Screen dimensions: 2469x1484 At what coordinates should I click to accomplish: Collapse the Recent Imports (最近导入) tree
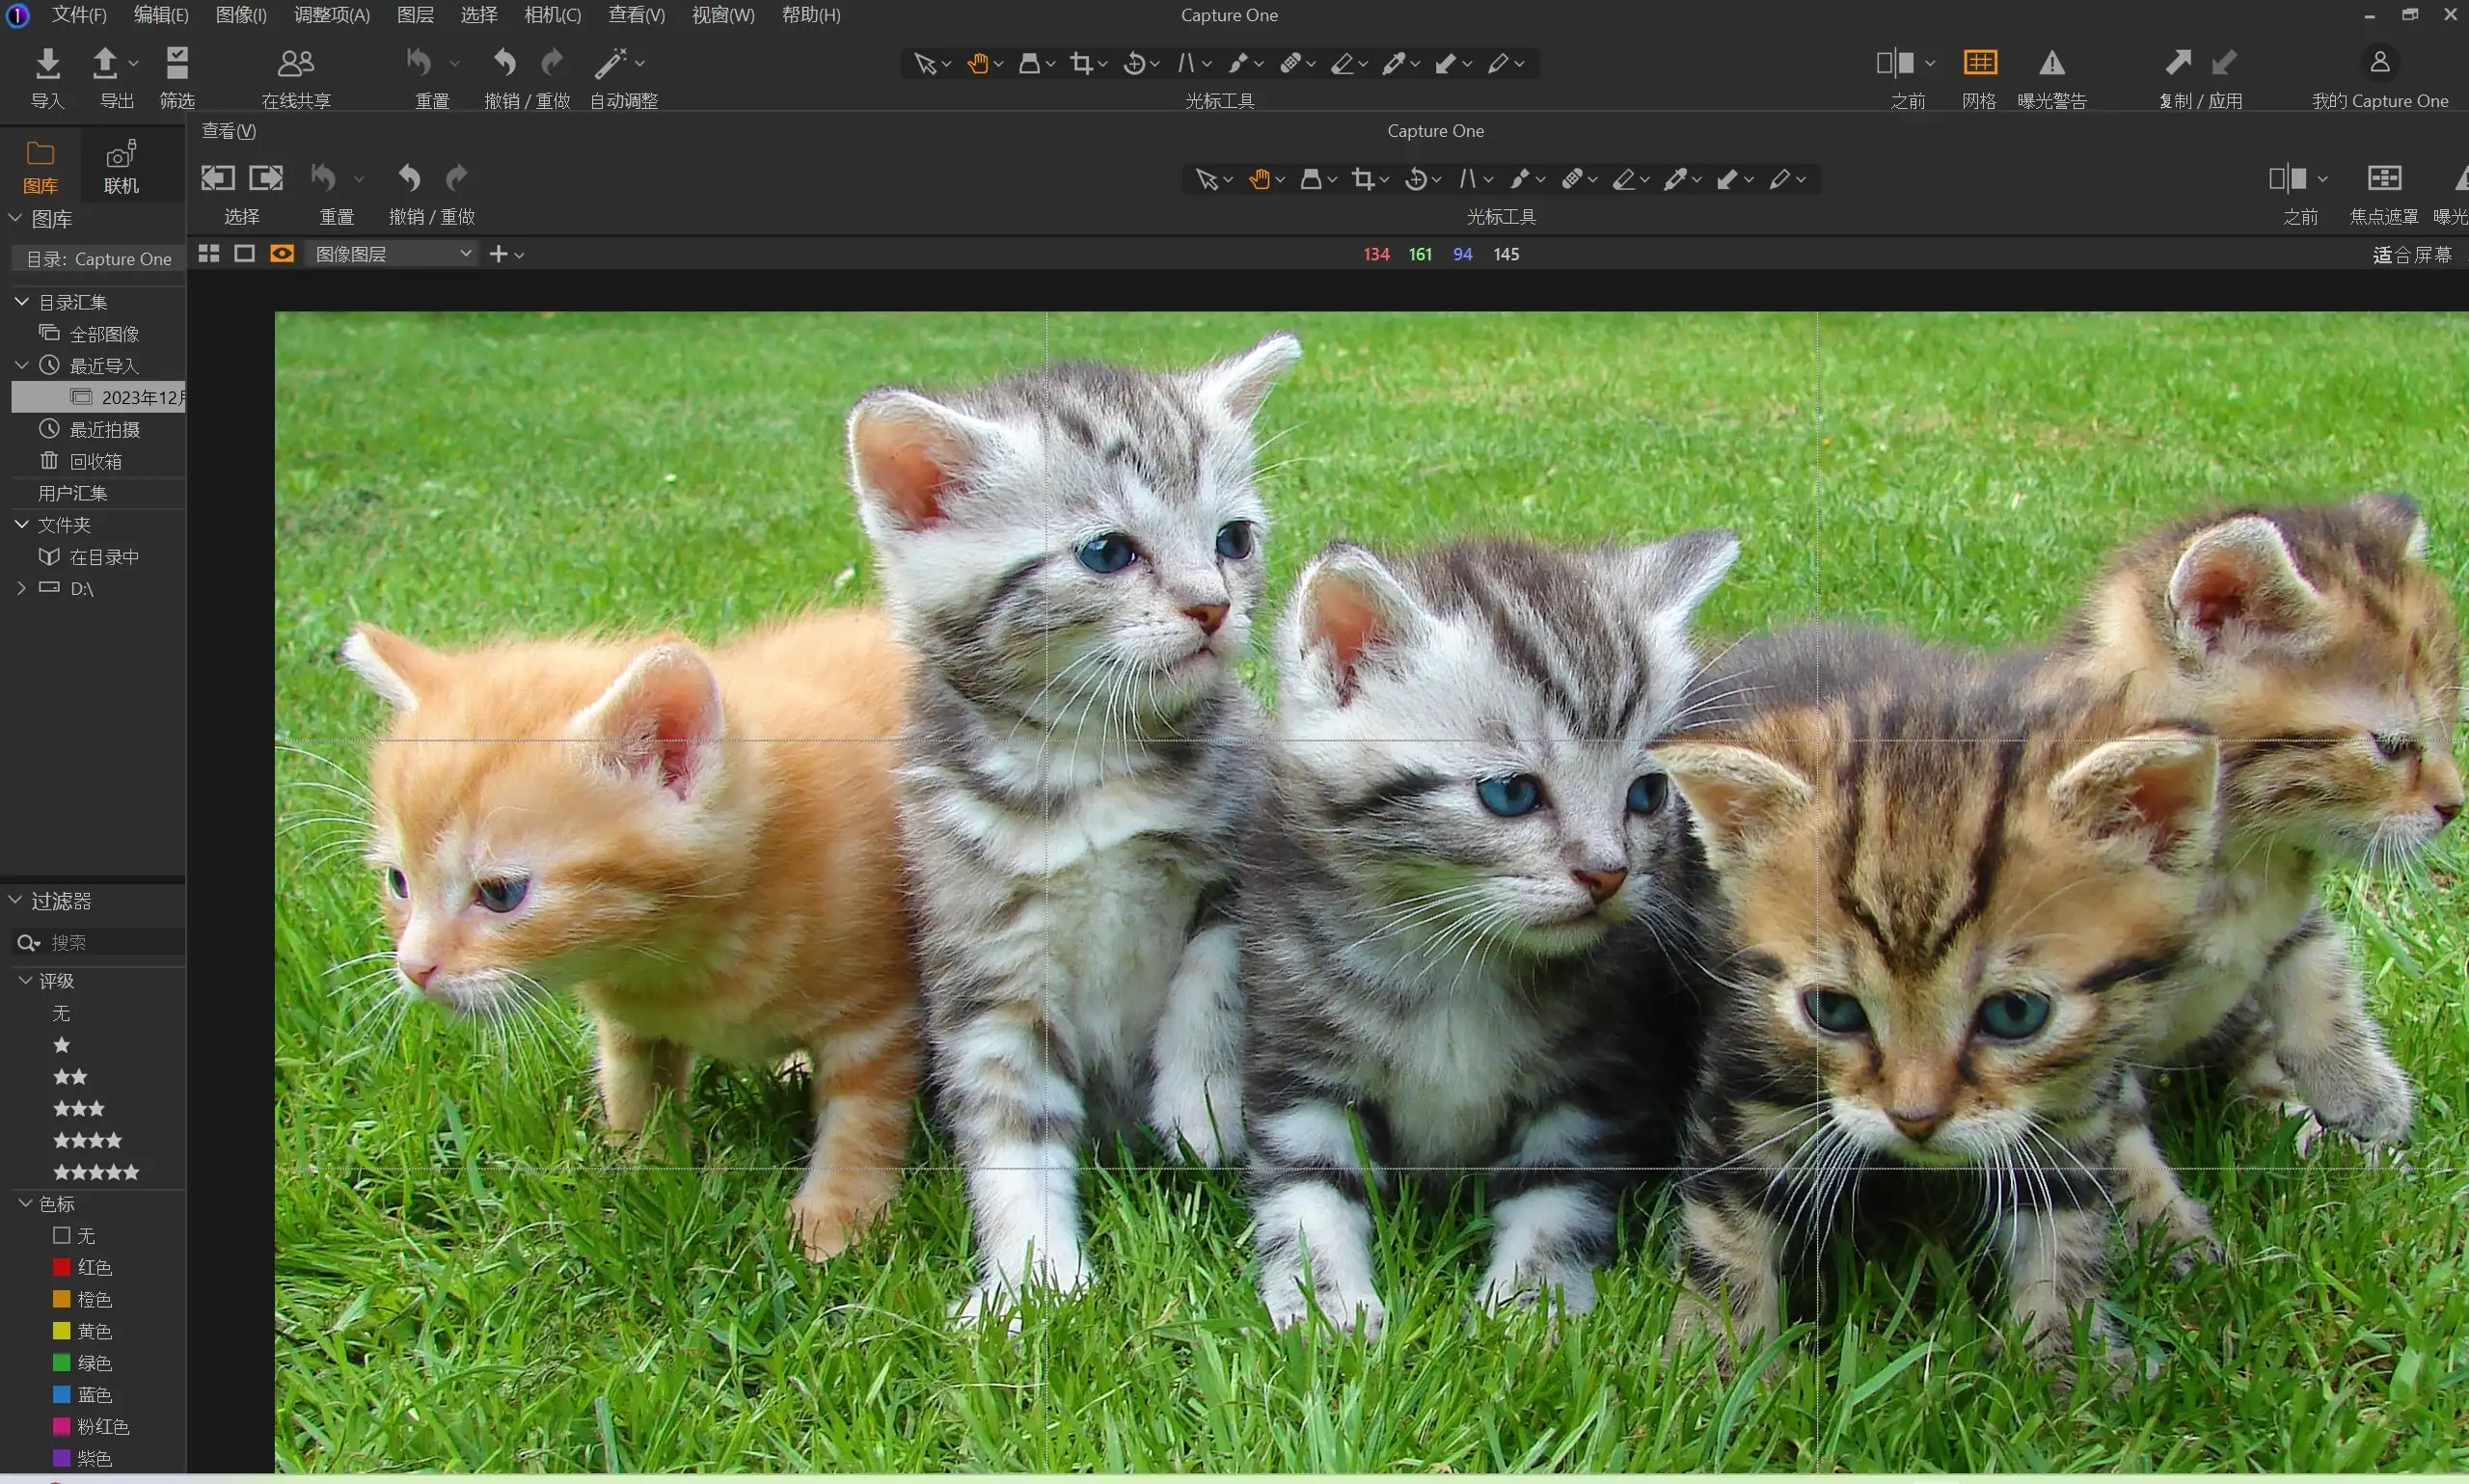tap(21, 366)
